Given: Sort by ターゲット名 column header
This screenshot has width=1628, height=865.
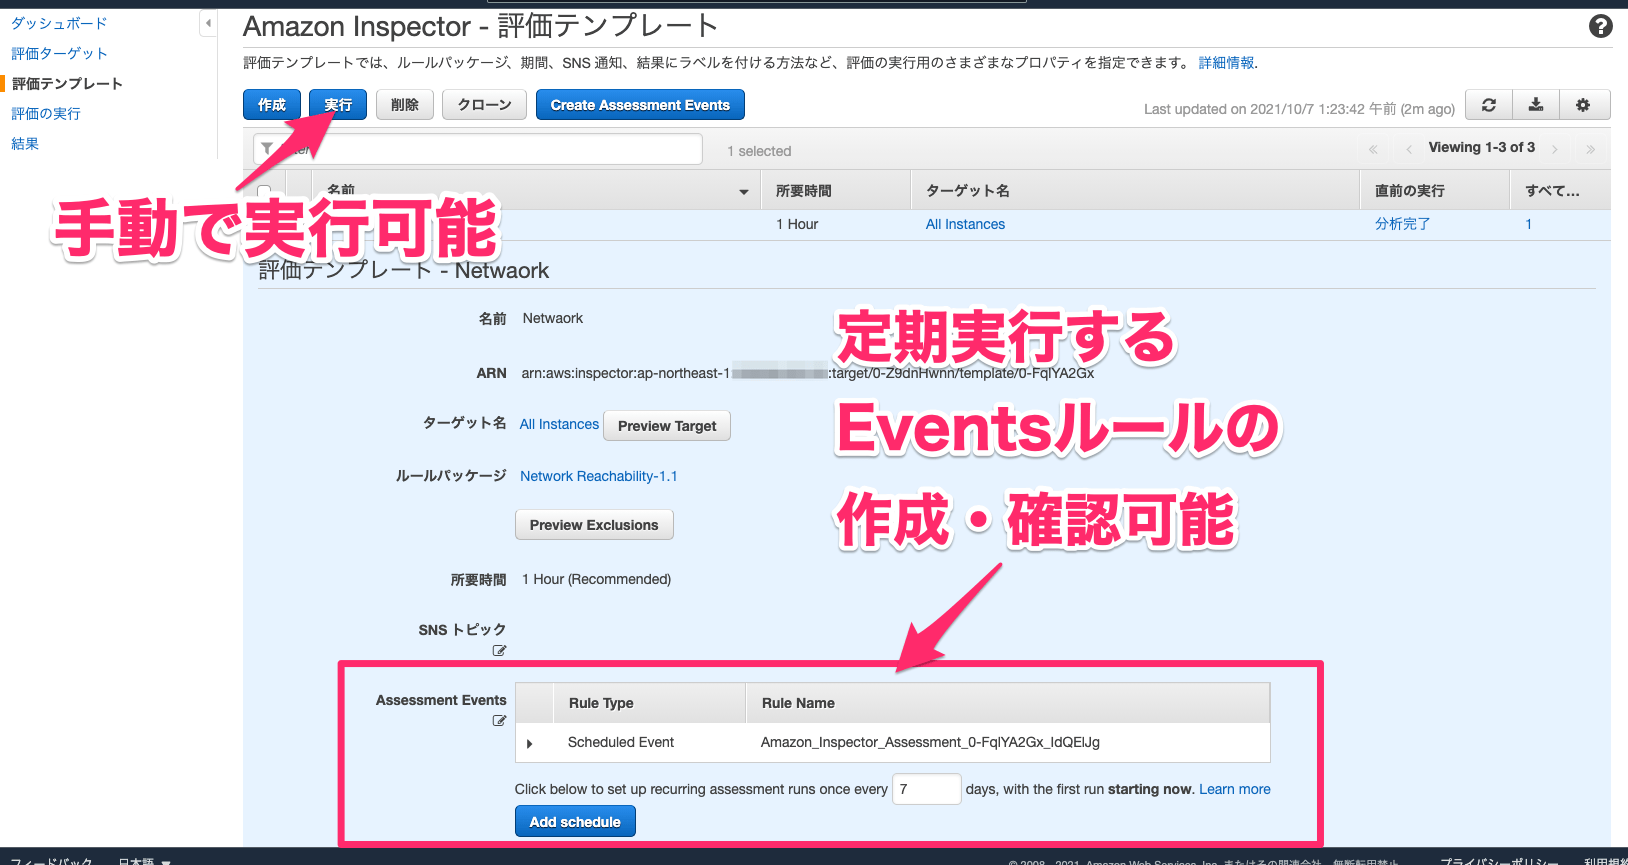Looking at the screenshot, I should 1135,191.
